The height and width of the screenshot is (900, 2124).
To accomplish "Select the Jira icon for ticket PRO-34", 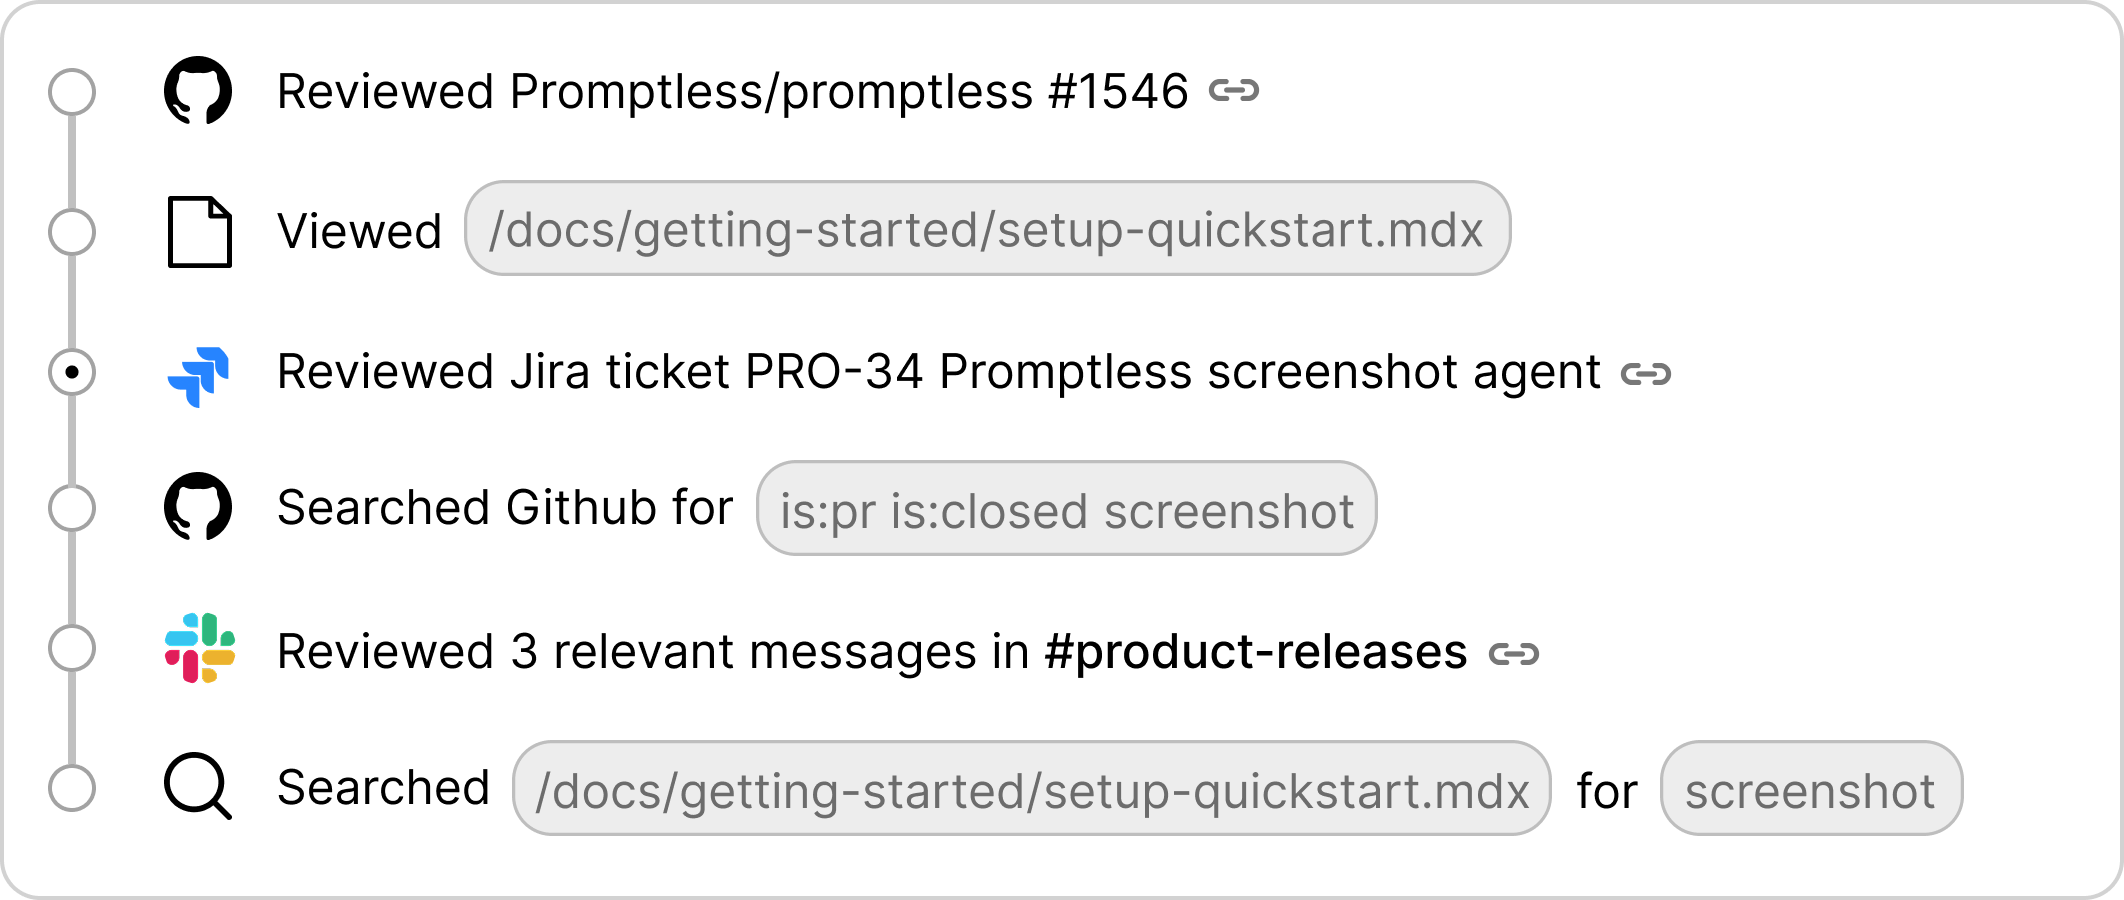I will (x=200, y=373).
